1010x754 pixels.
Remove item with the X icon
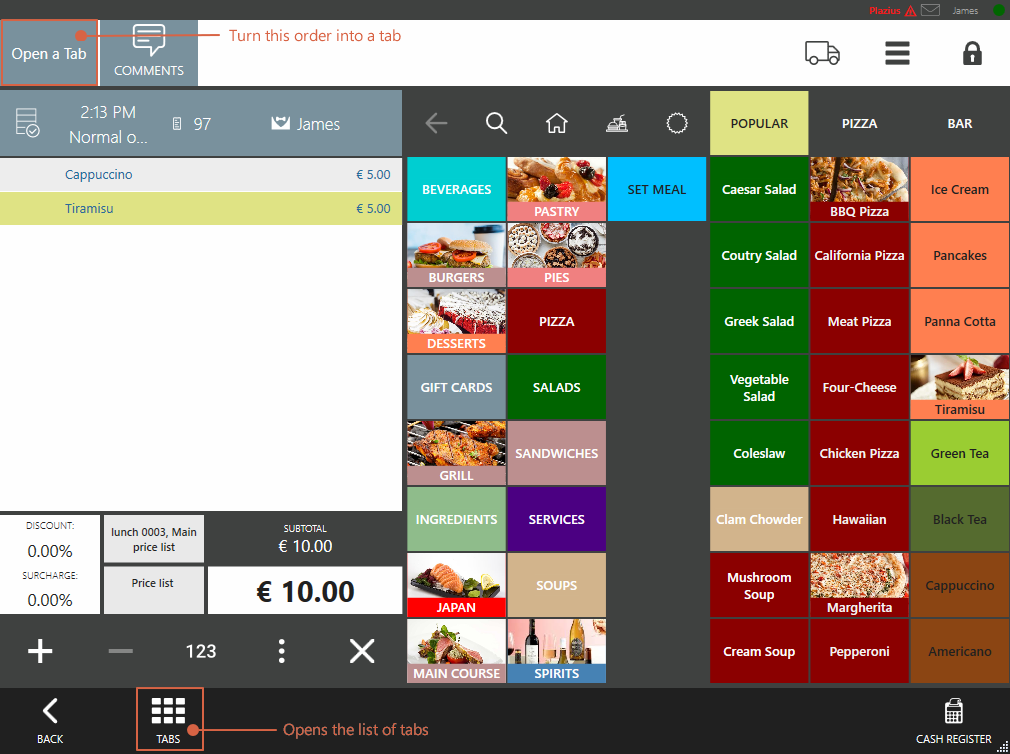tap(361, 651)
